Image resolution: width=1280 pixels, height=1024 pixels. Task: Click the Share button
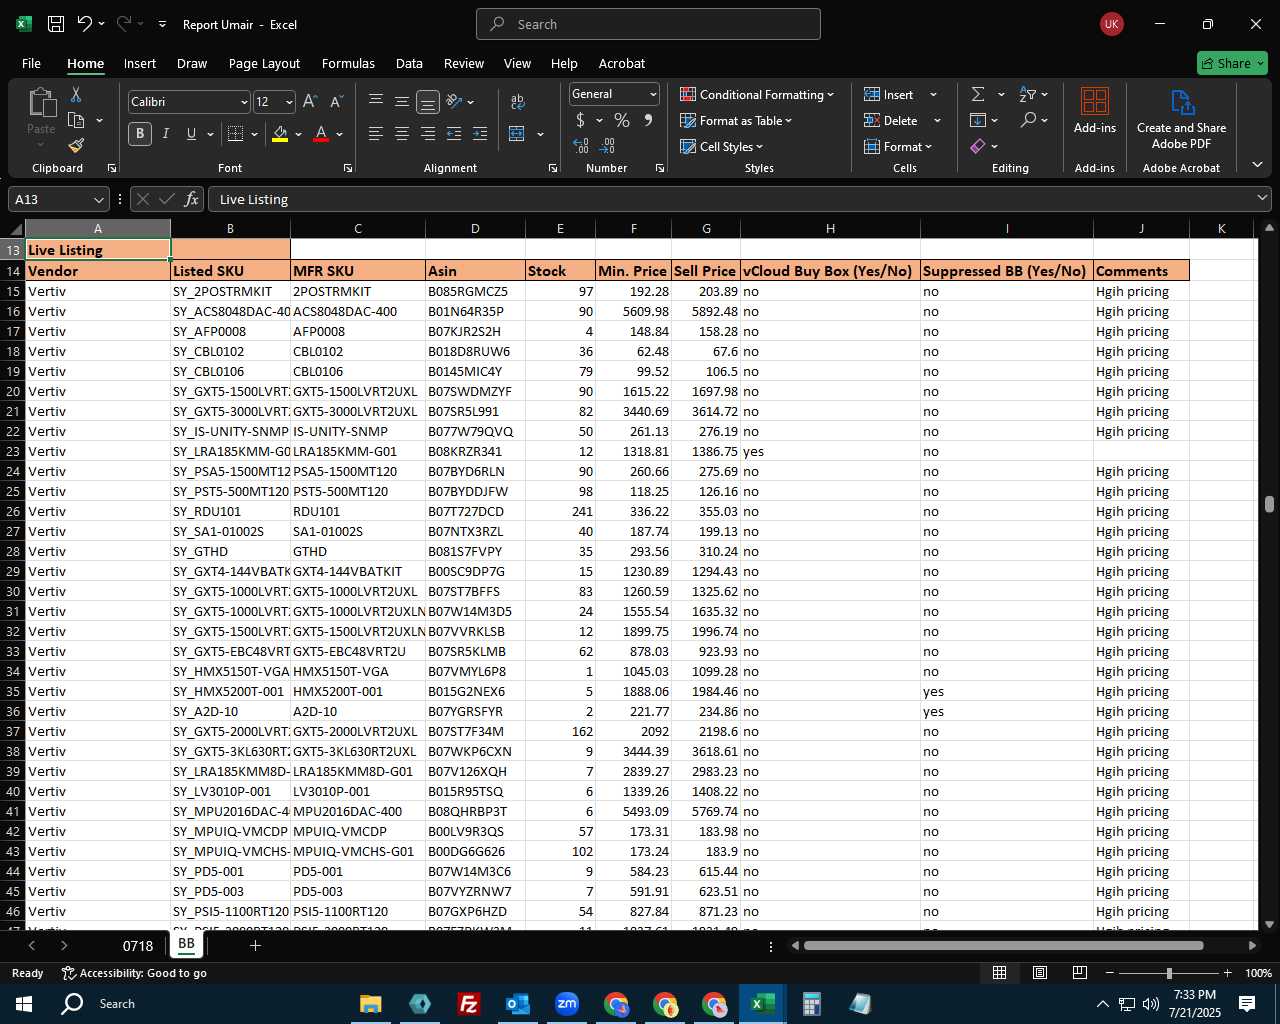coord(1232,63)
